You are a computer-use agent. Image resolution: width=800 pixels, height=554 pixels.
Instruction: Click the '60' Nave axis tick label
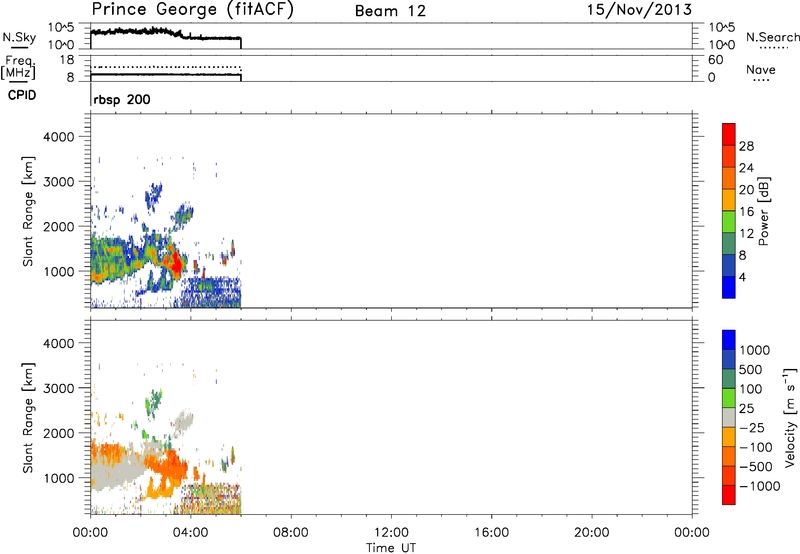716,60
